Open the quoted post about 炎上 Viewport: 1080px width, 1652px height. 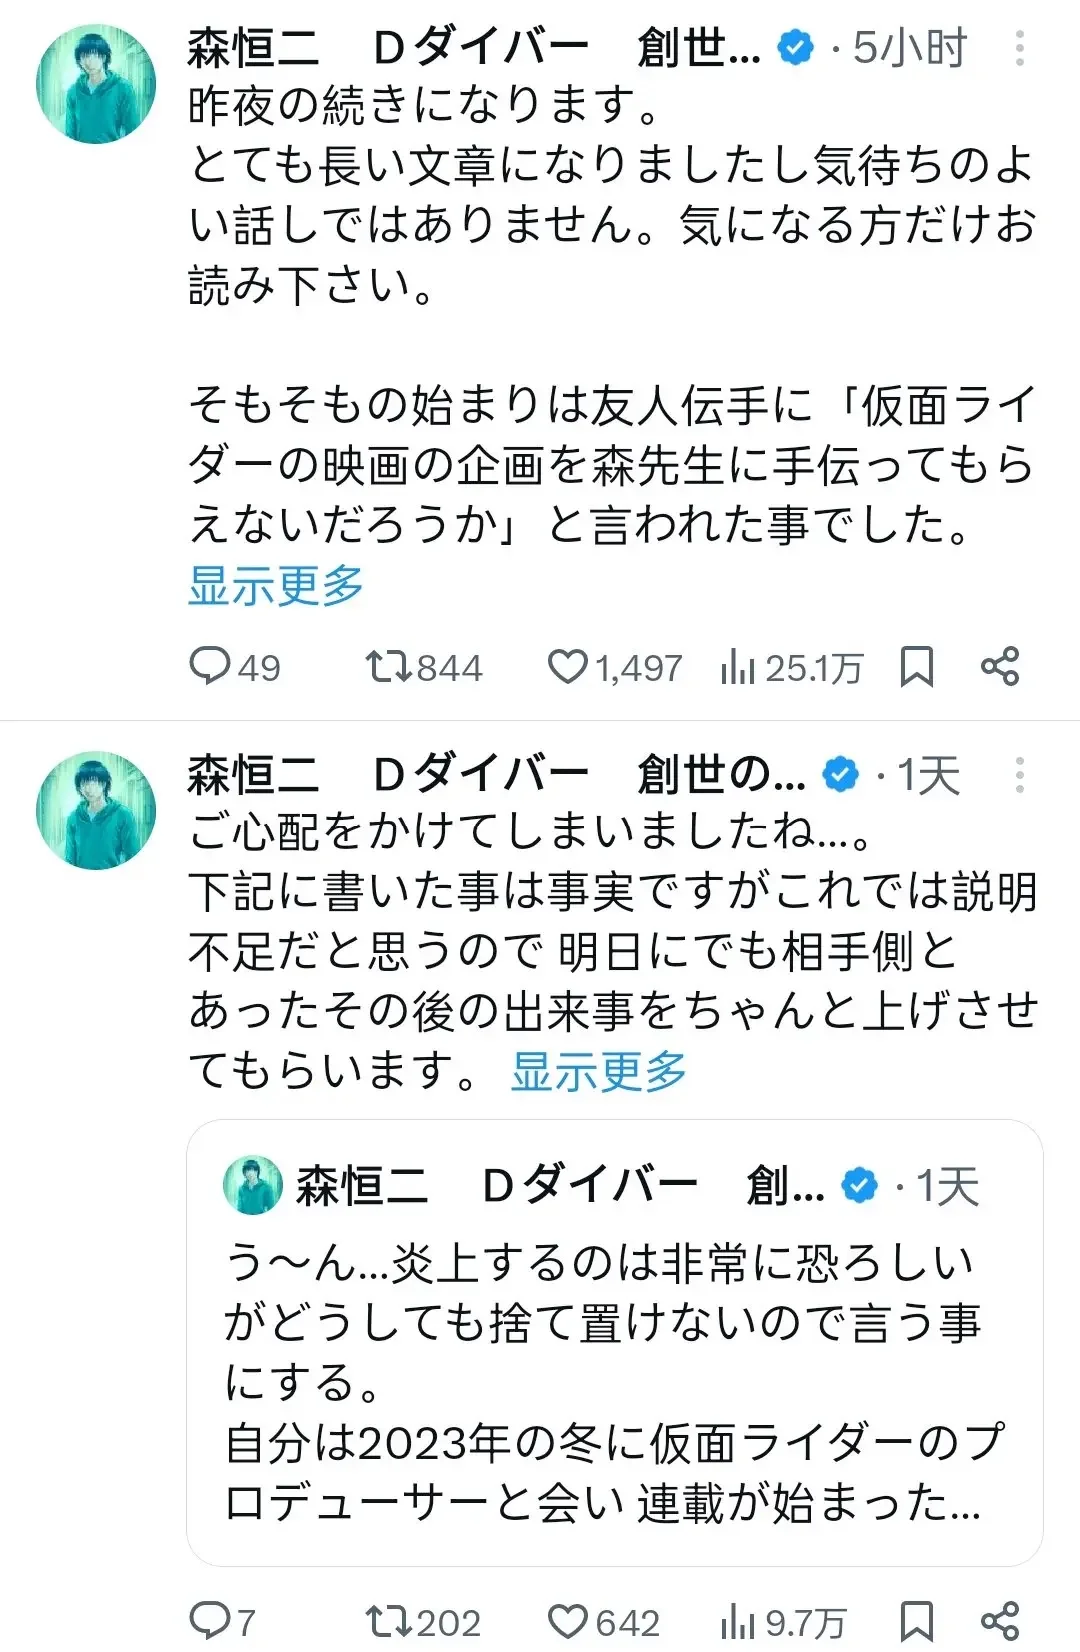(614, 1380)
